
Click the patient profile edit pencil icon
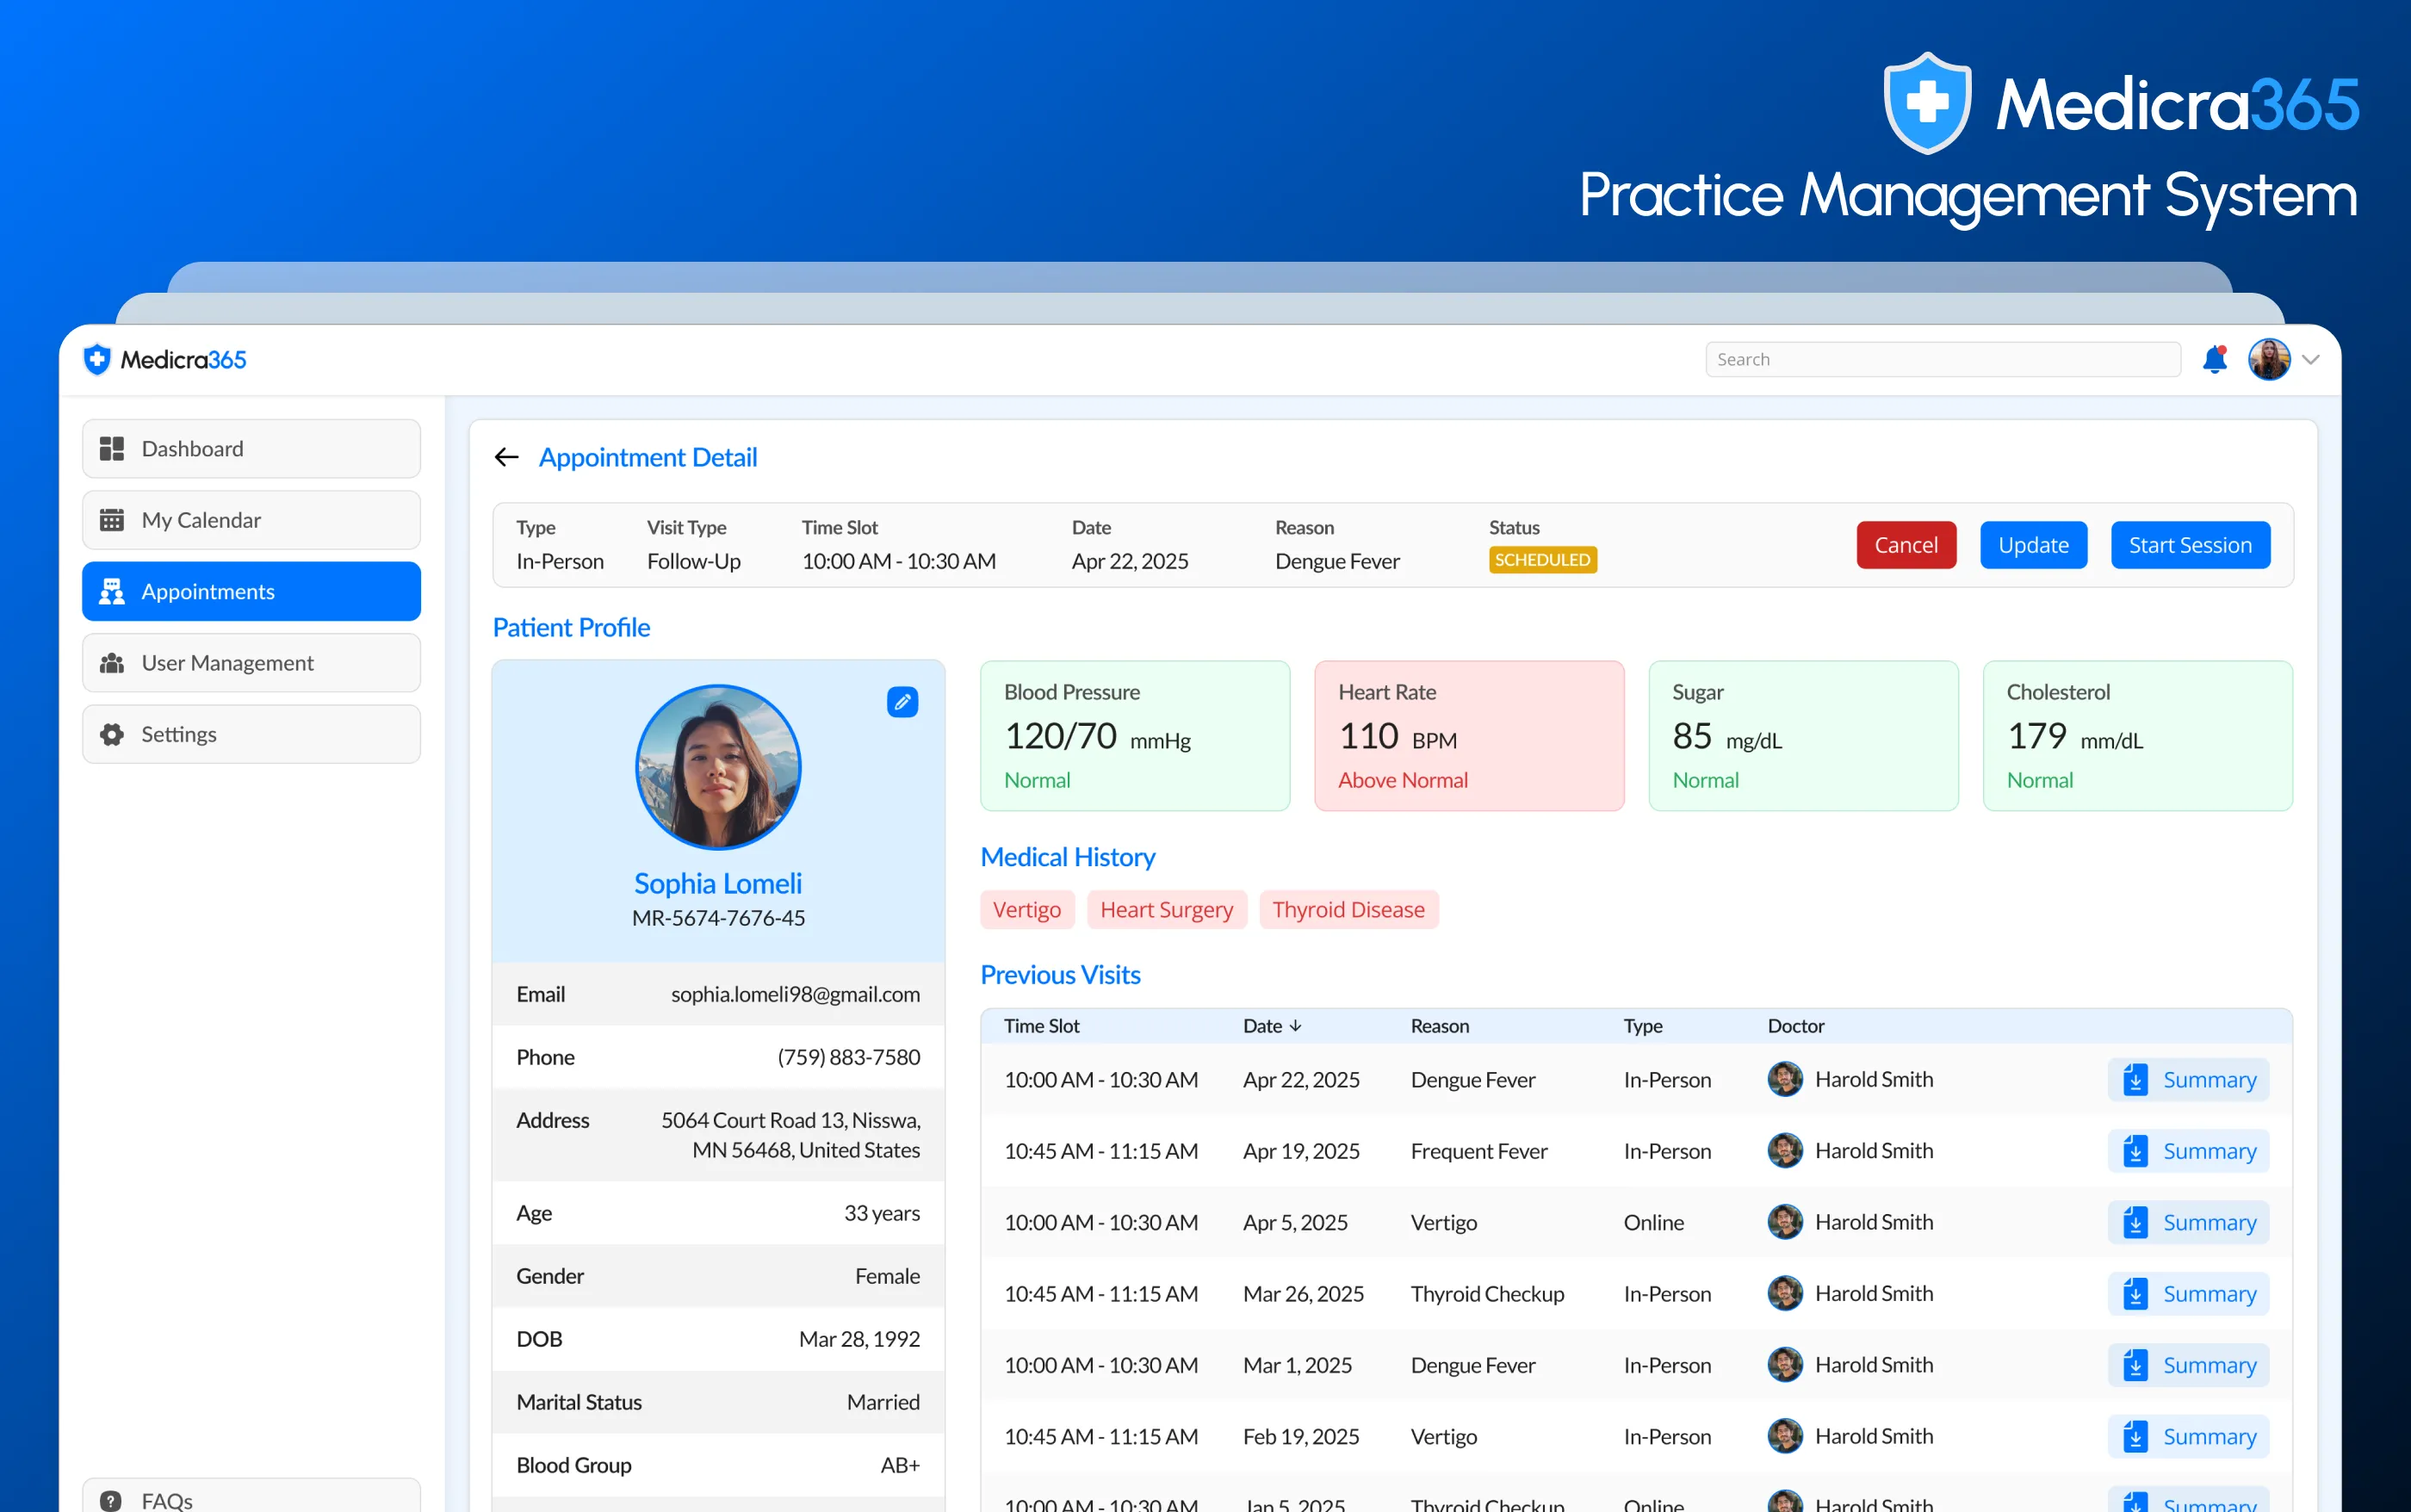(902, 702)
